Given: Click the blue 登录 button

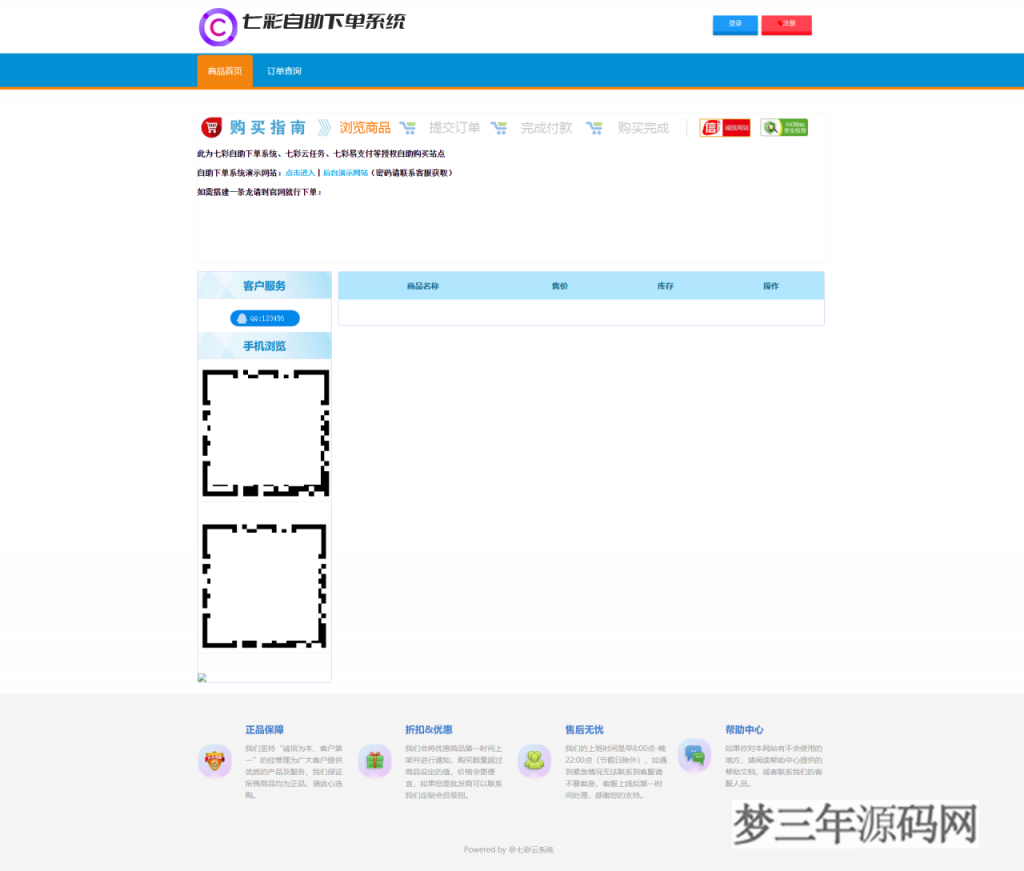Looking at the screenshot, I should point(735,25).
